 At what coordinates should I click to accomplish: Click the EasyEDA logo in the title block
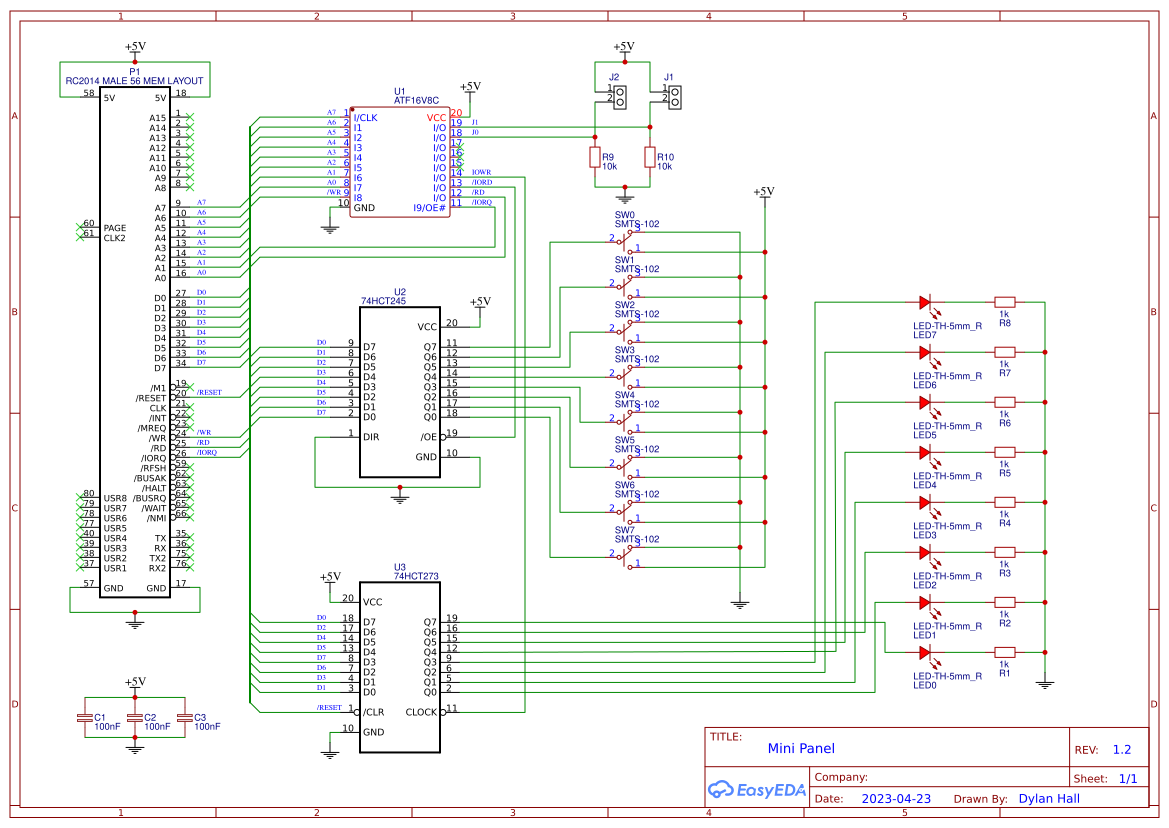click(x=757, y=790)
